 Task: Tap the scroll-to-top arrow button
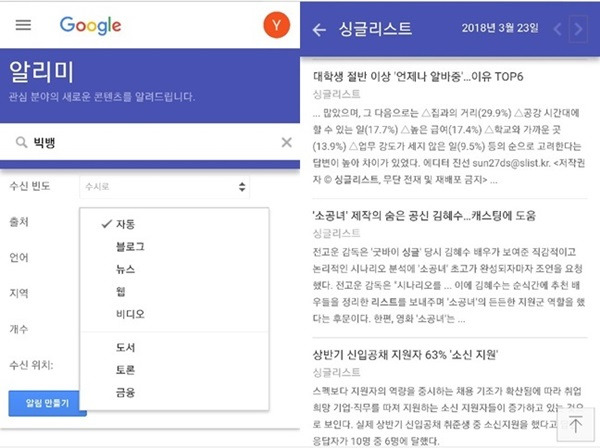tap(576, 424)
